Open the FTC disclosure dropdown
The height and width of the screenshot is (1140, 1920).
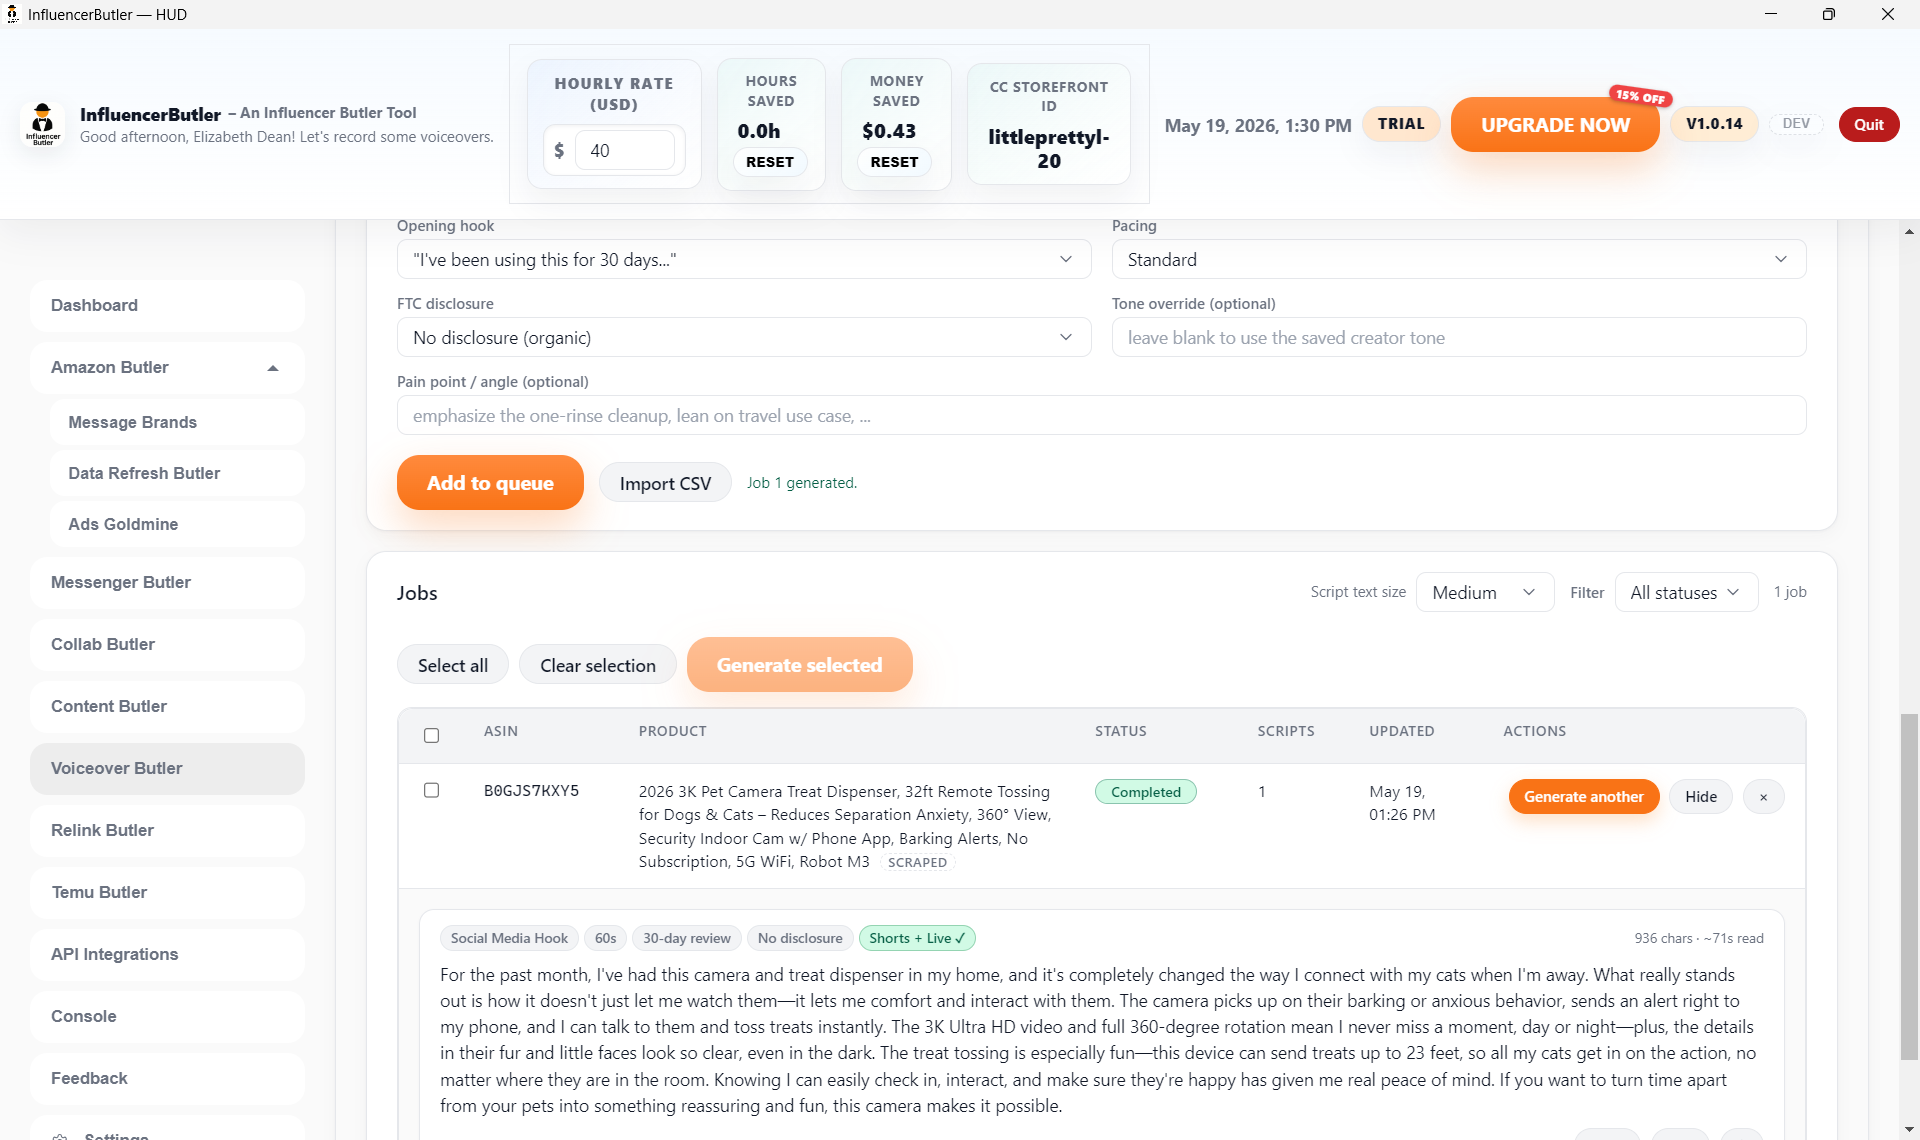[x=744, y=338]
